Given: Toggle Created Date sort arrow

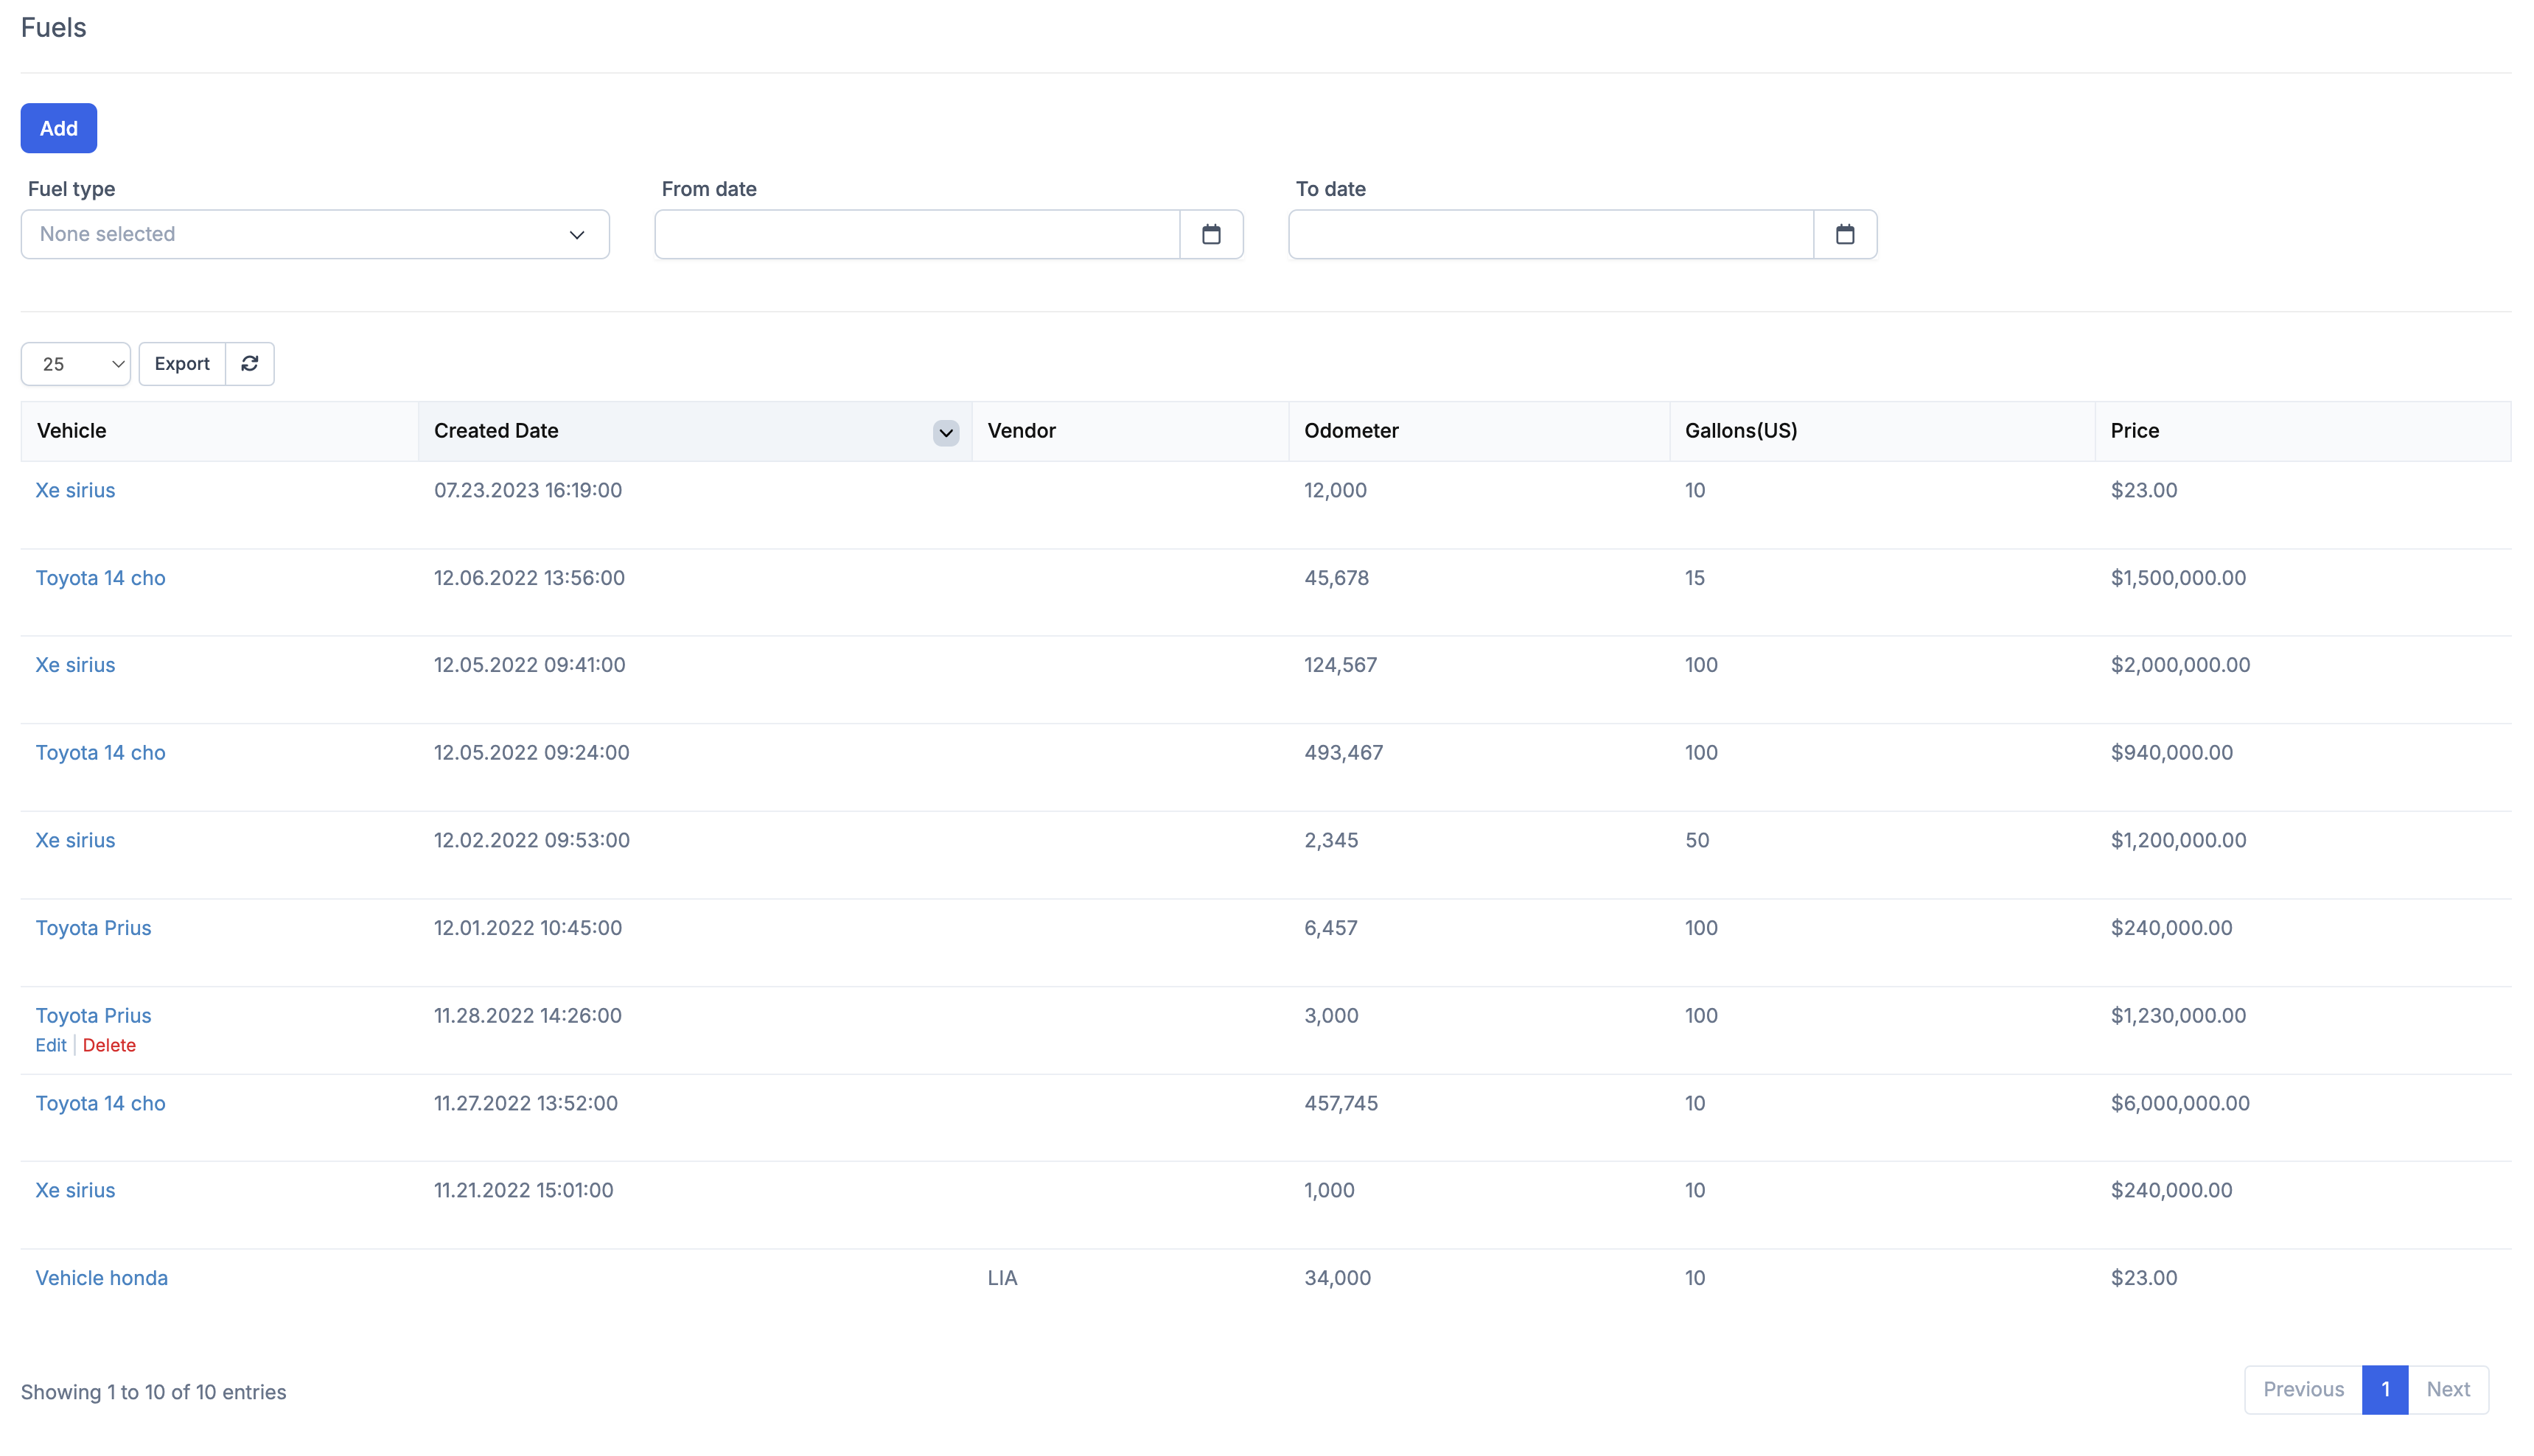Looking at the screenshot, I should point(945,432).
